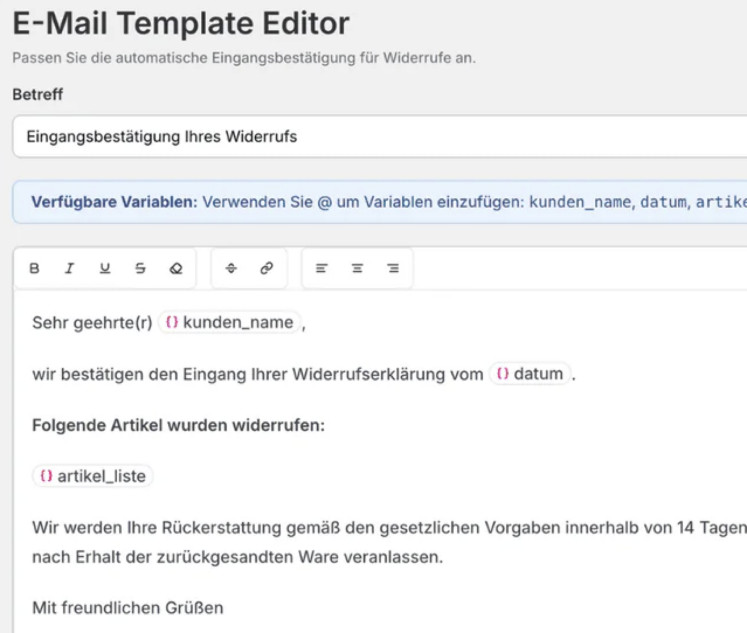747x633 pixels.
Task: Select the artikel_liste variable chip
Action: 92,476
